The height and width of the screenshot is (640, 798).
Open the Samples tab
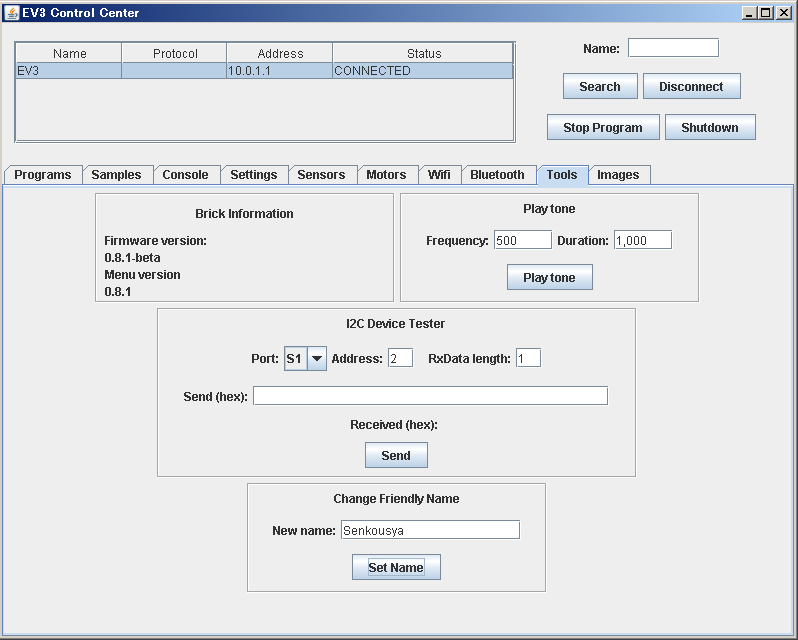(x=117, y=175)
